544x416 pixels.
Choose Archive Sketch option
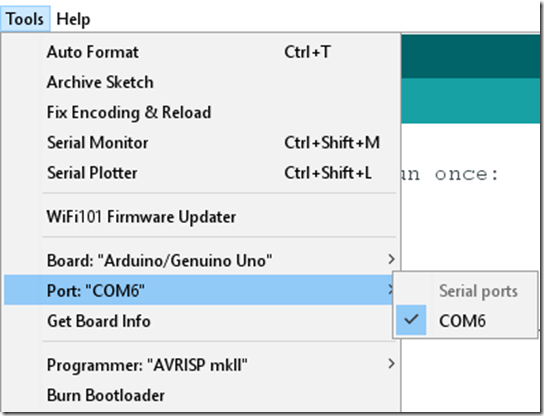pyautogui.click(x=200, y=82)
